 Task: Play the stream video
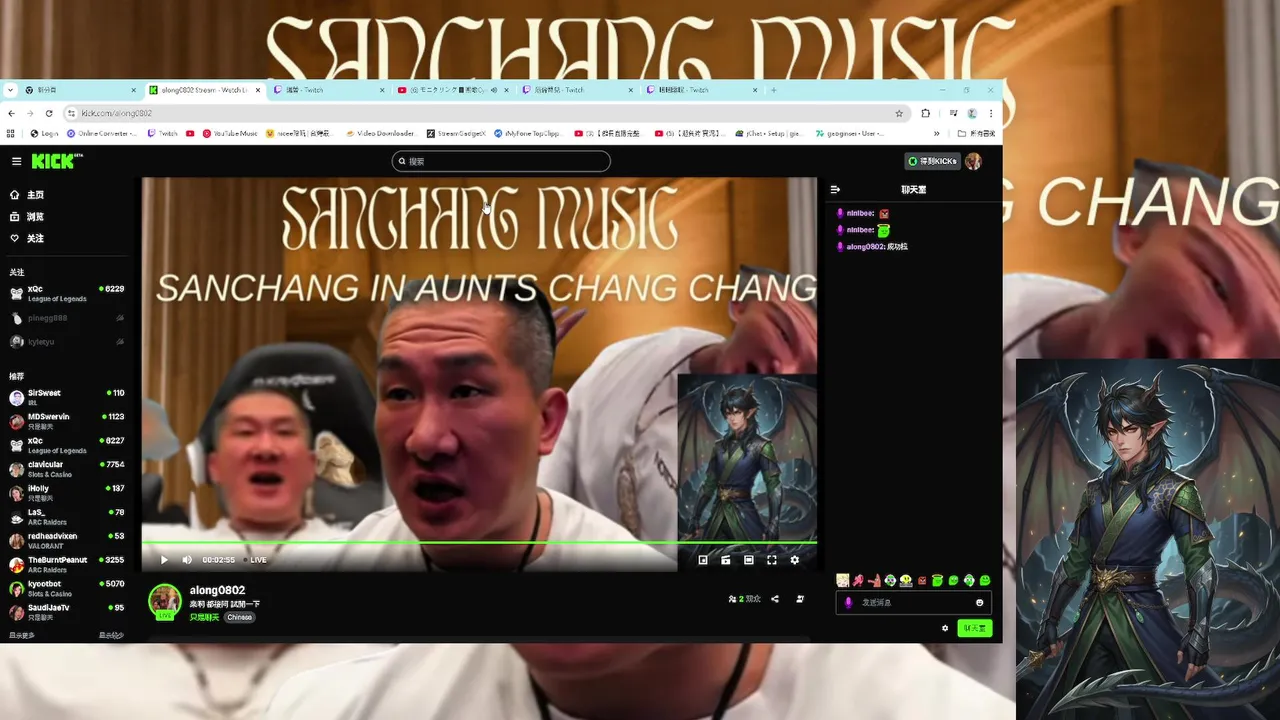pos(165,560)
